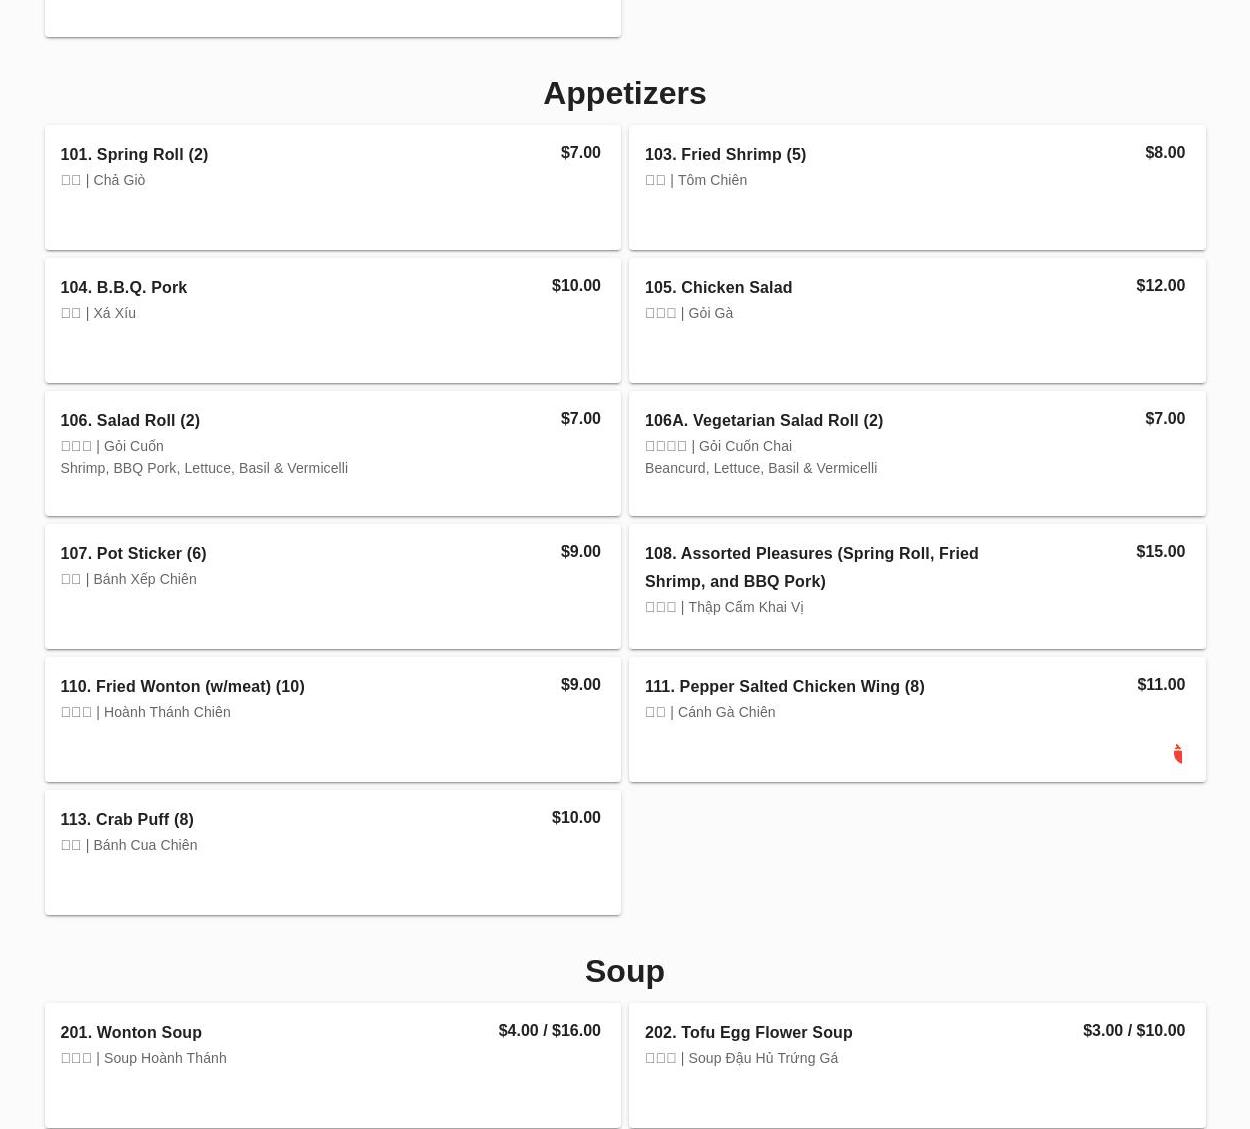Click the spicy chili pepper icon
The width and height of the screenshot is (1250, 1129).
click(x=1178, y=753)
